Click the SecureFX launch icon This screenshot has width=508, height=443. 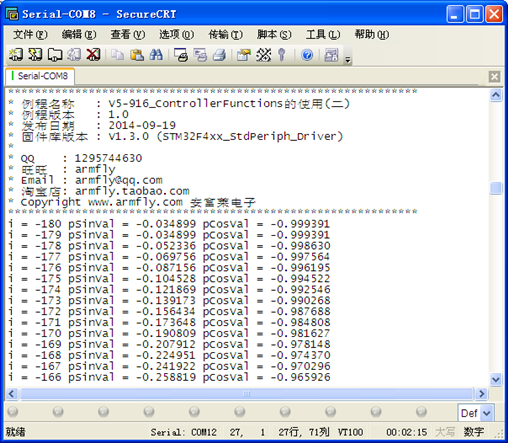(331, 55)
